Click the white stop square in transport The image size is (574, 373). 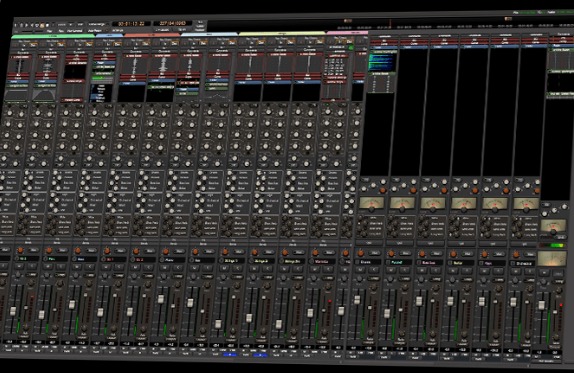(47, 25)
